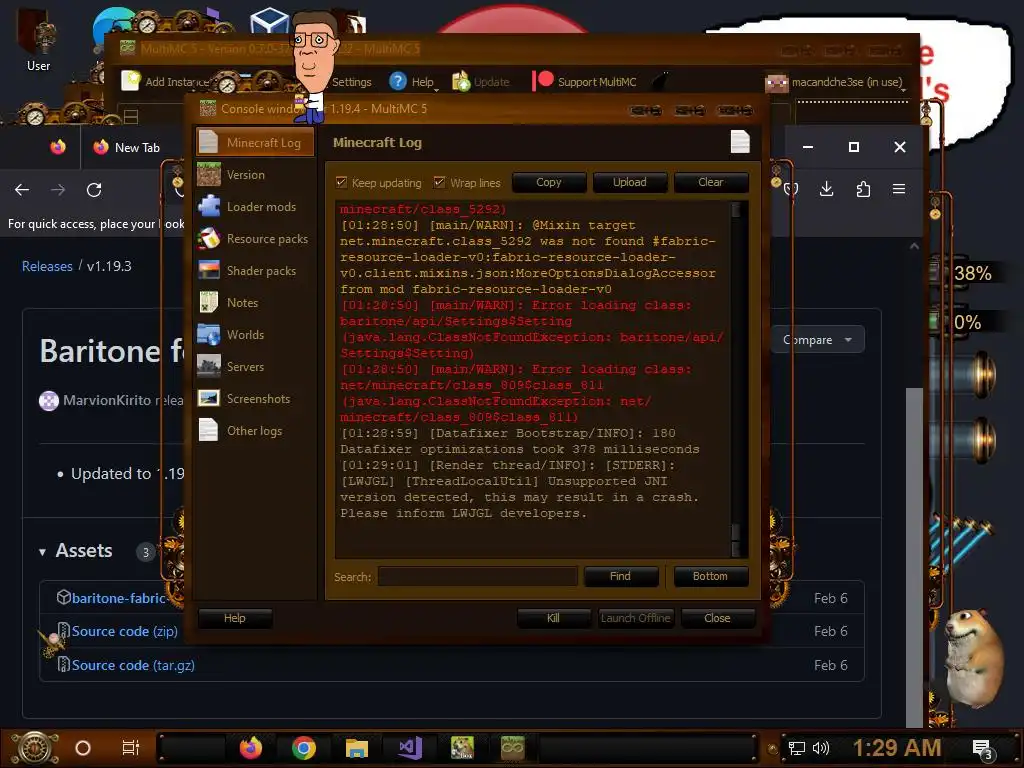Viewport: 1024px width, 768px height.
Task: Focus the log Search field
Action: pos(477,577)
